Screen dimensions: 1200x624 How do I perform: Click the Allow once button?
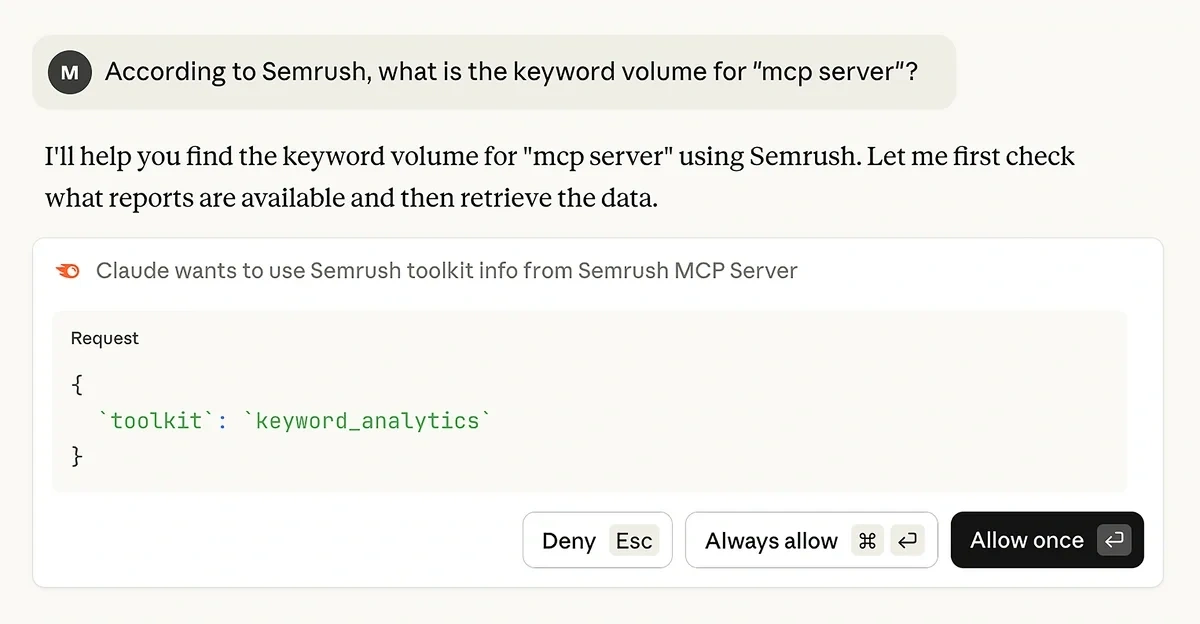point(1047,540)
